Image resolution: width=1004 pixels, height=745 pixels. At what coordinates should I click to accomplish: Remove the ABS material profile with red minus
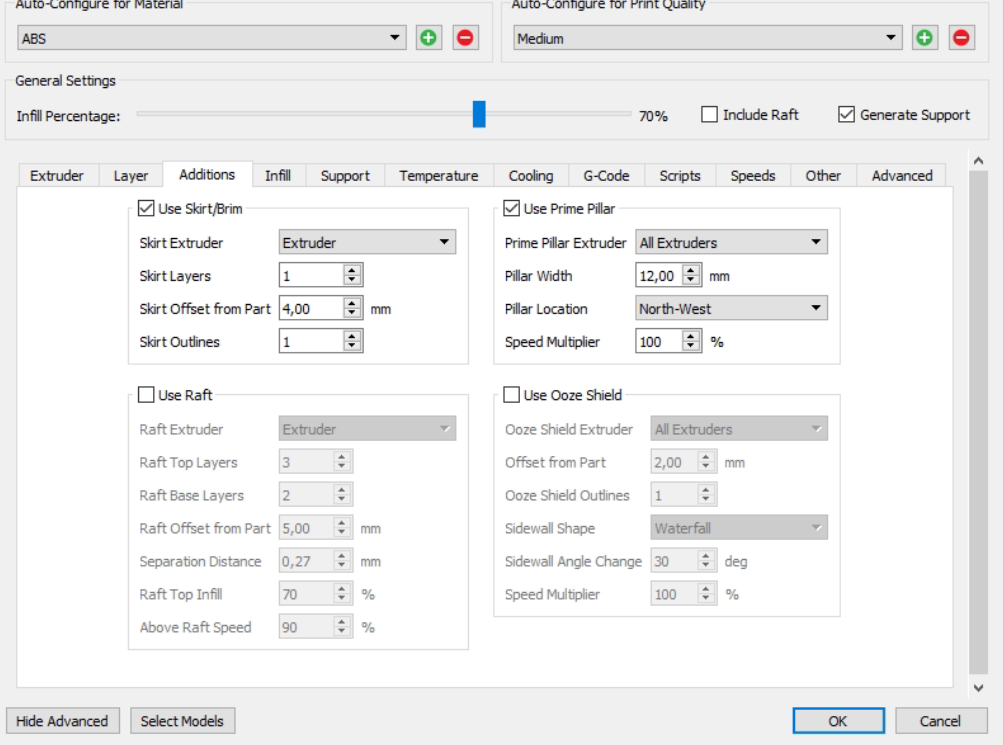coord(466,38)
